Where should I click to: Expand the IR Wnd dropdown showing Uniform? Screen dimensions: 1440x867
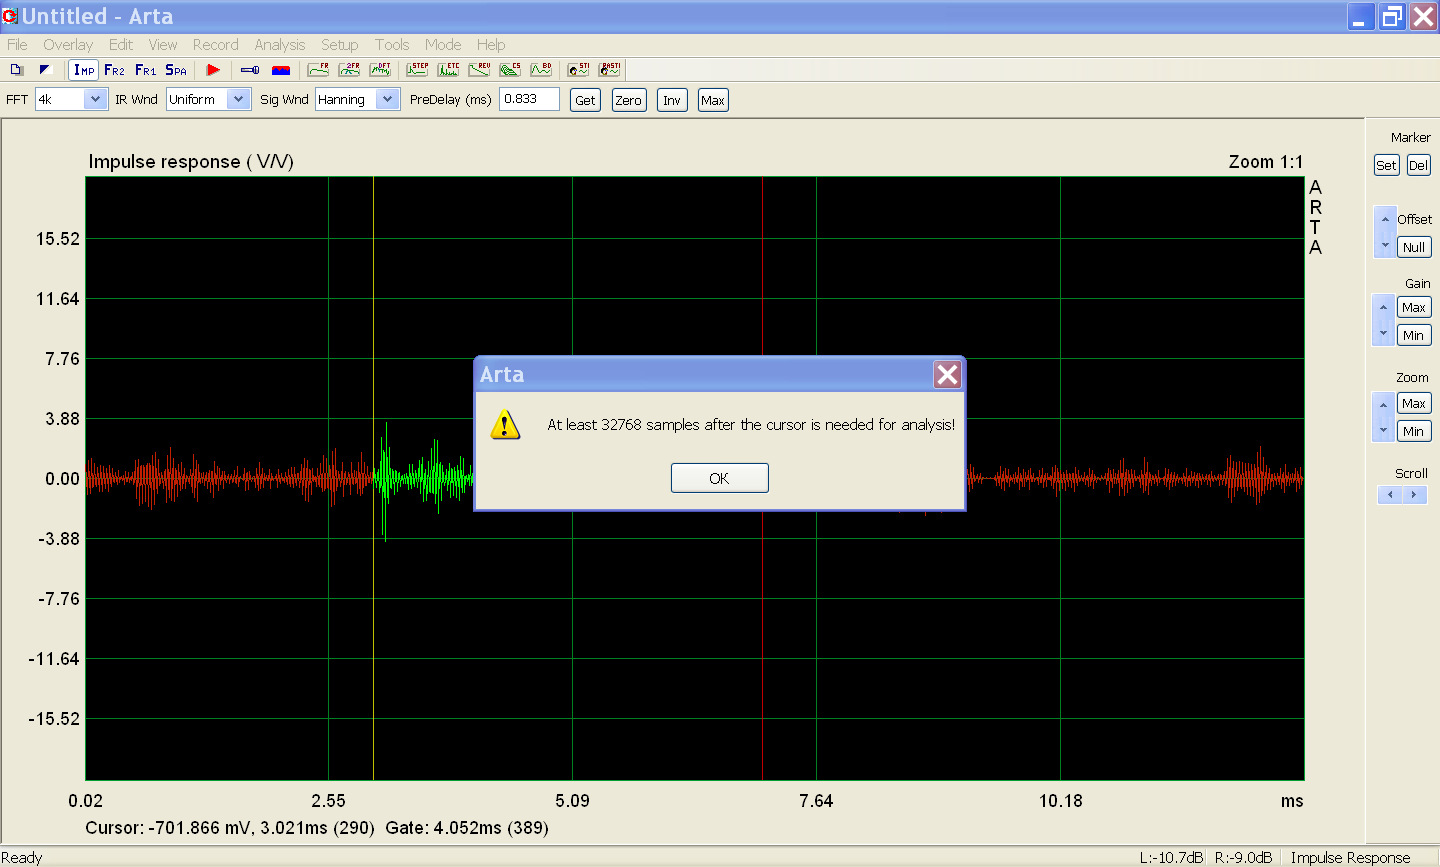[239, 99]
